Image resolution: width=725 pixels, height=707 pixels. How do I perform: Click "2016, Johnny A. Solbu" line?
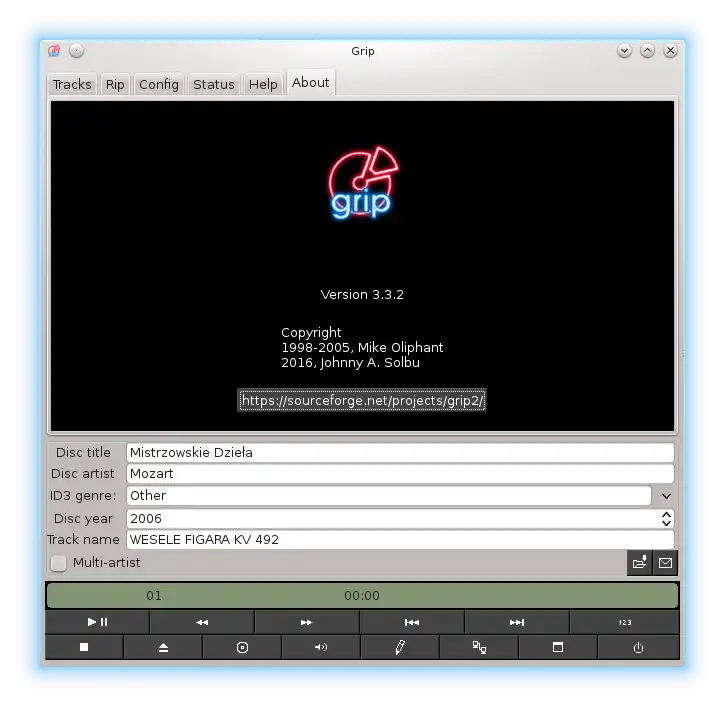(x=350, y=363)
